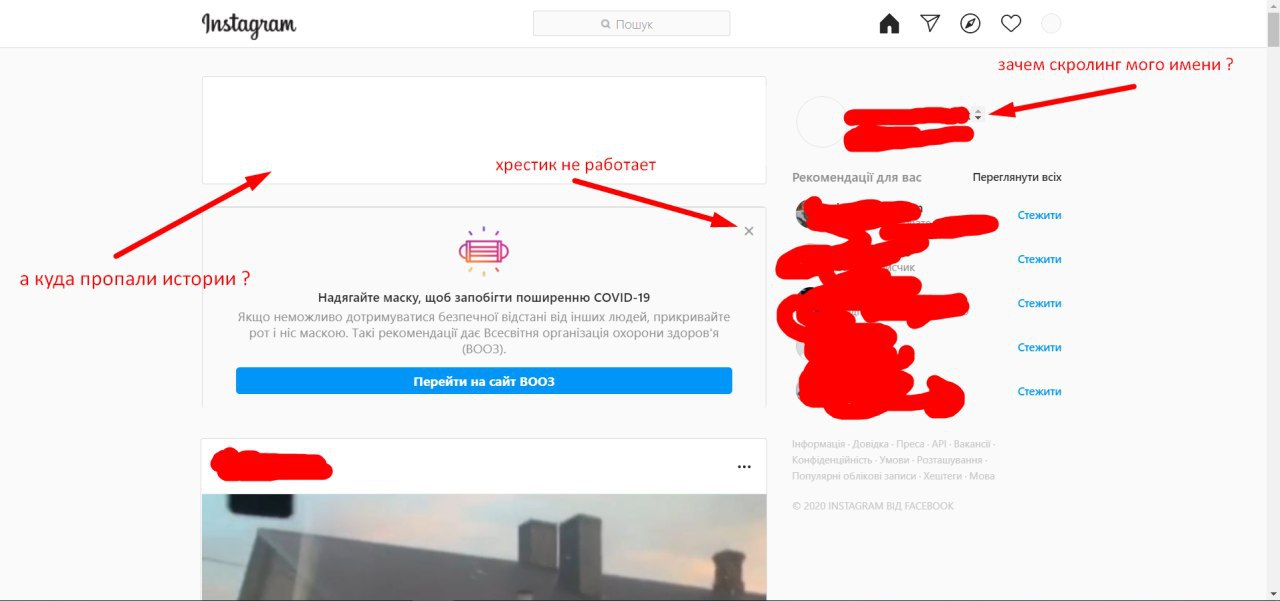Open the Хештеги footer link
The image size is (1280, 601).
(x=942, y=476)
